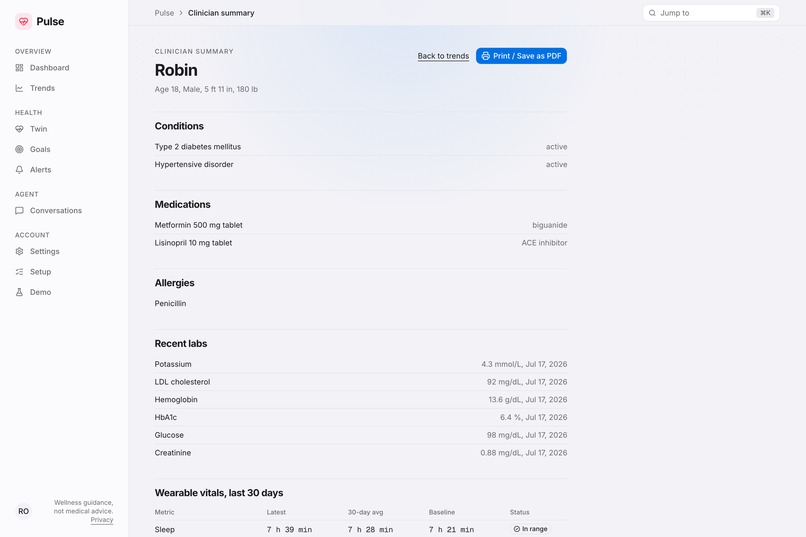Click the Penicillin allergy
The image size is (806, 537).
(x=170, y=304)
